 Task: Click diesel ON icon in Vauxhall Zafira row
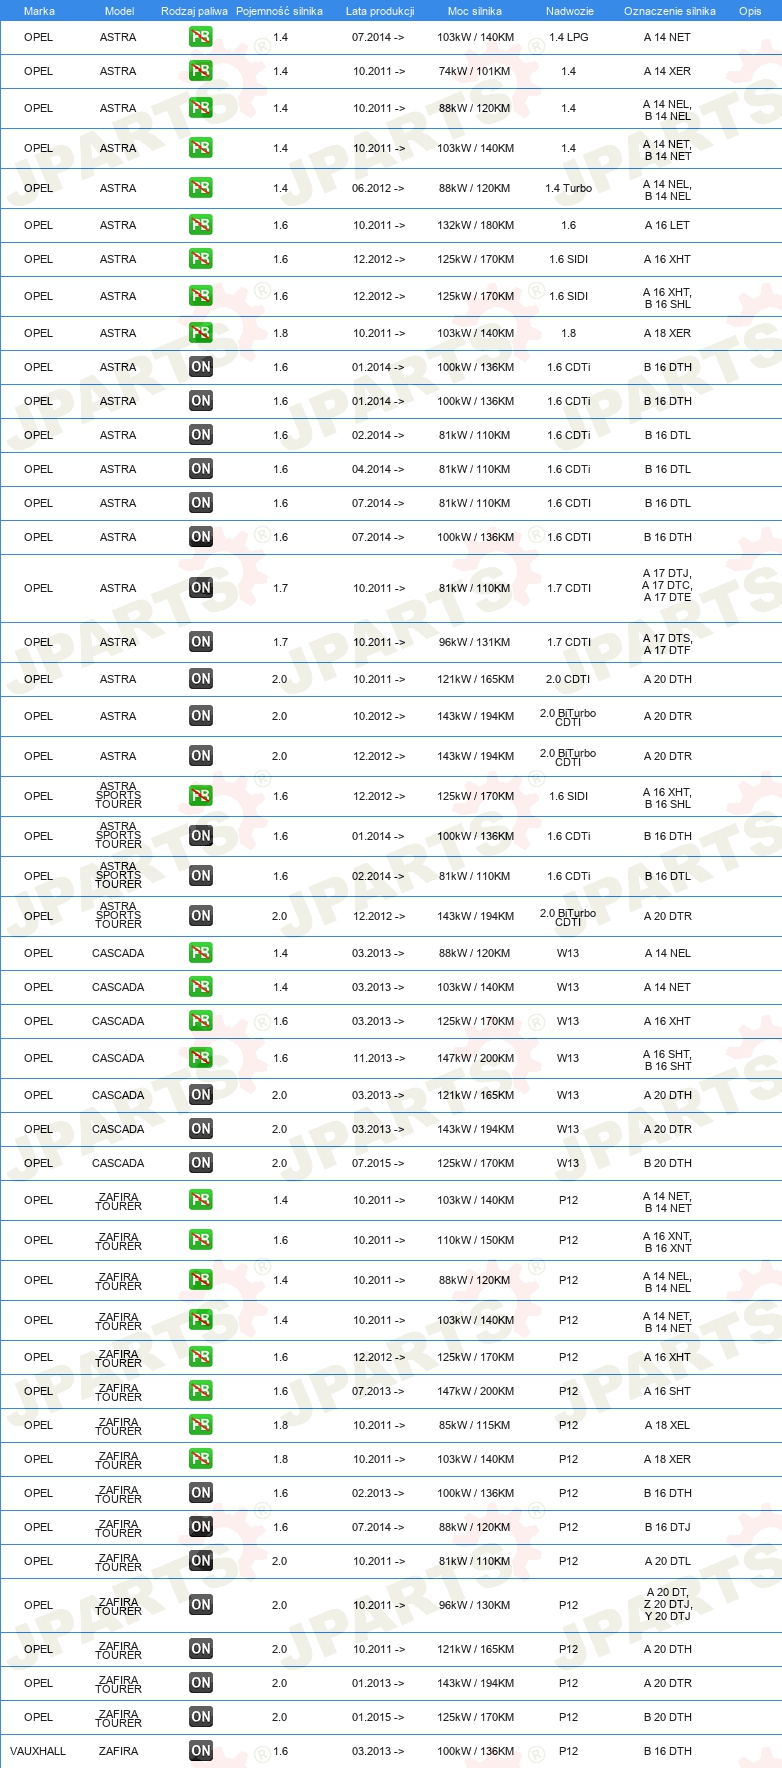click(x=200, y=1751)
